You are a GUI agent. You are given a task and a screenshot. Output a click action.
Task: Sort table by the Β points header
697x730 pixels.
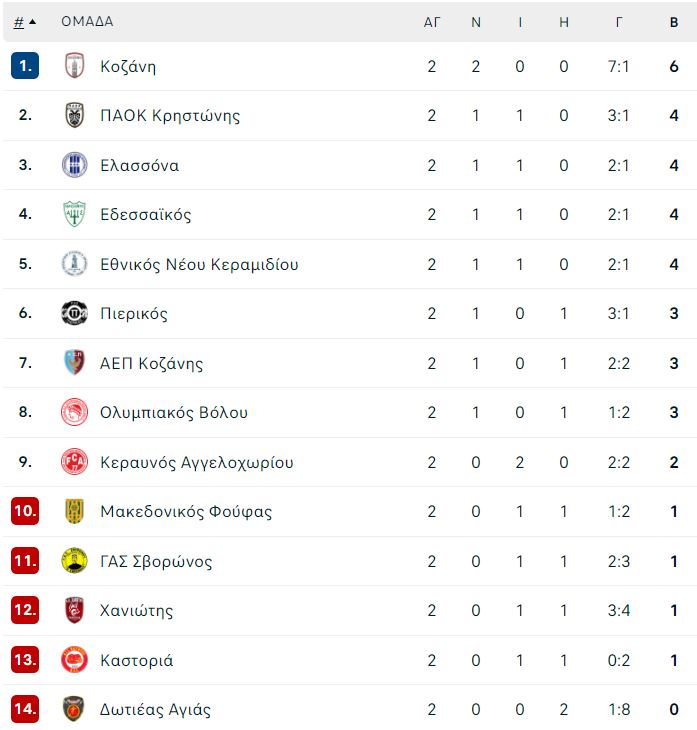click(x=674, y=22)
